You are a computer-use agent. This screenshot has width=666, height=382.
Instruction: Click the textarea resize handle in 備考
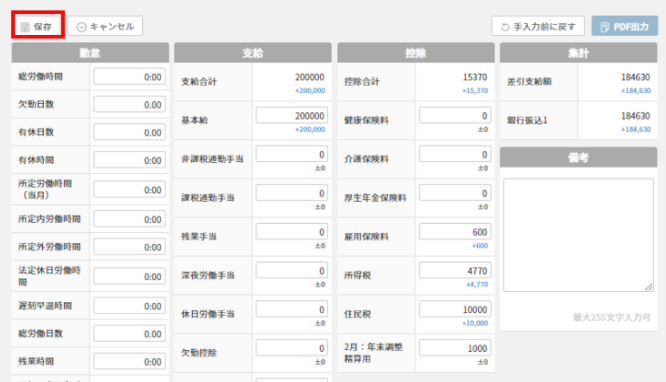coord(649,287)
